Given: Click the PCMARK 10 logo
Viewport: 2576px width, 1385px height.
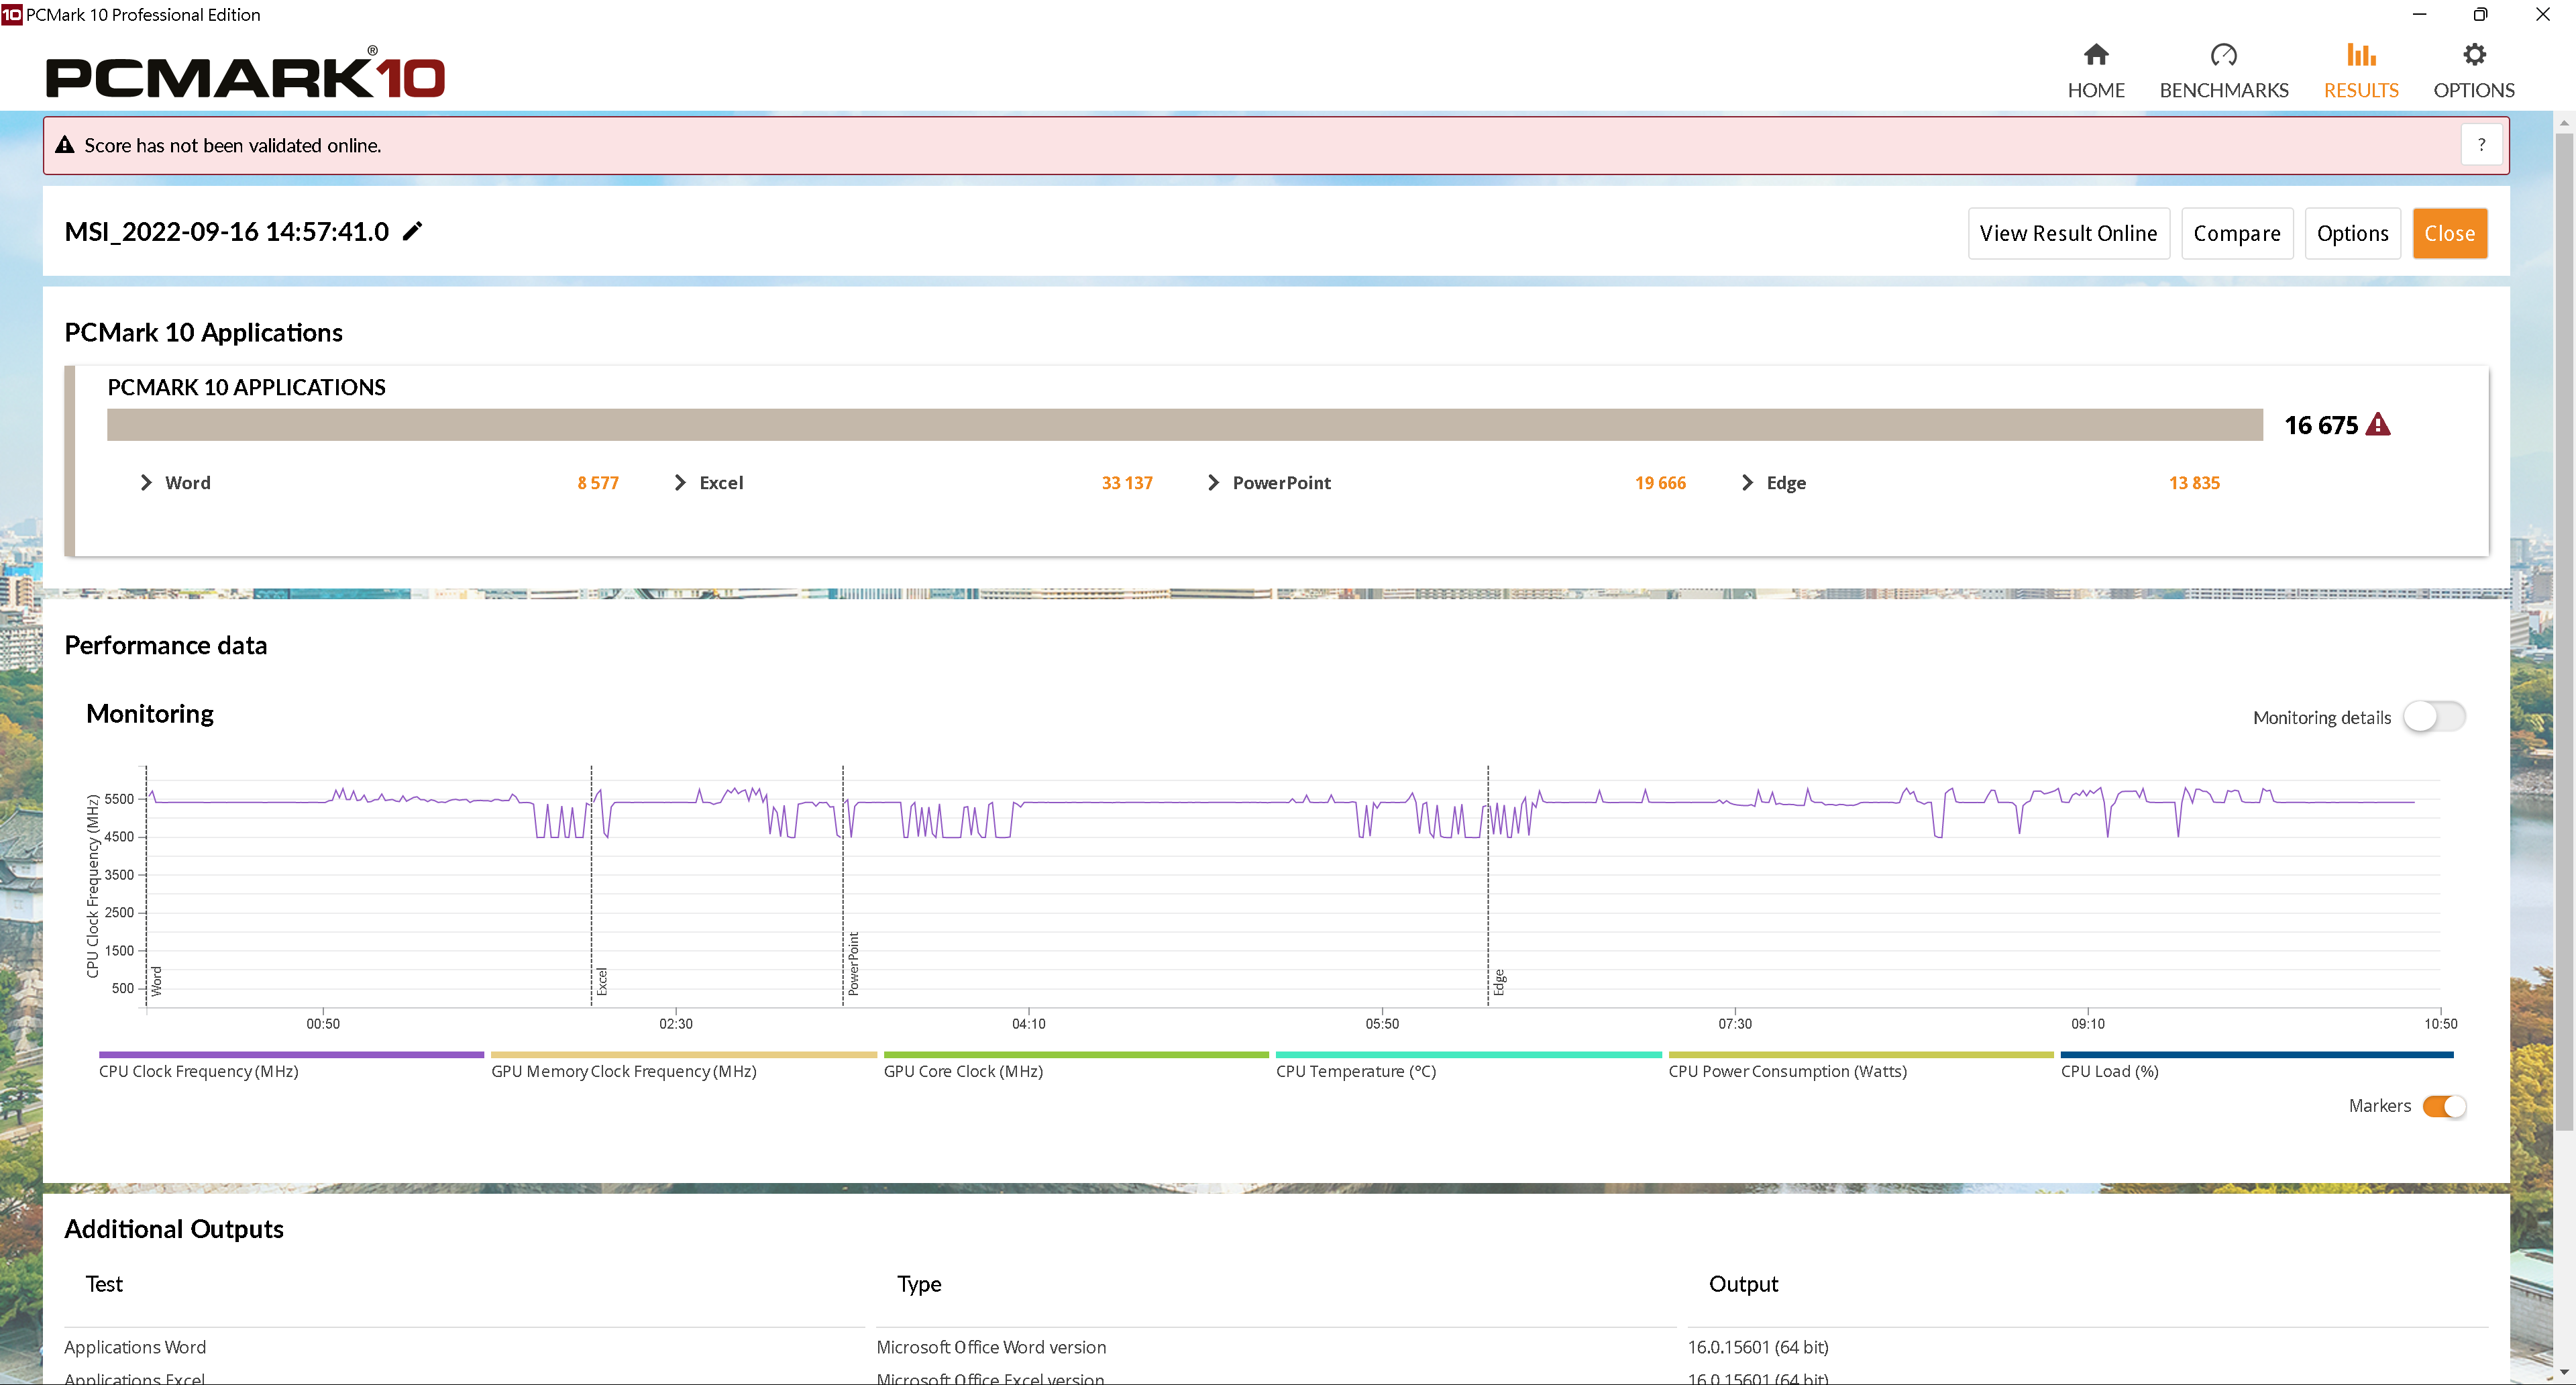Looking at the screenshot, I should [x=245, y=73].
